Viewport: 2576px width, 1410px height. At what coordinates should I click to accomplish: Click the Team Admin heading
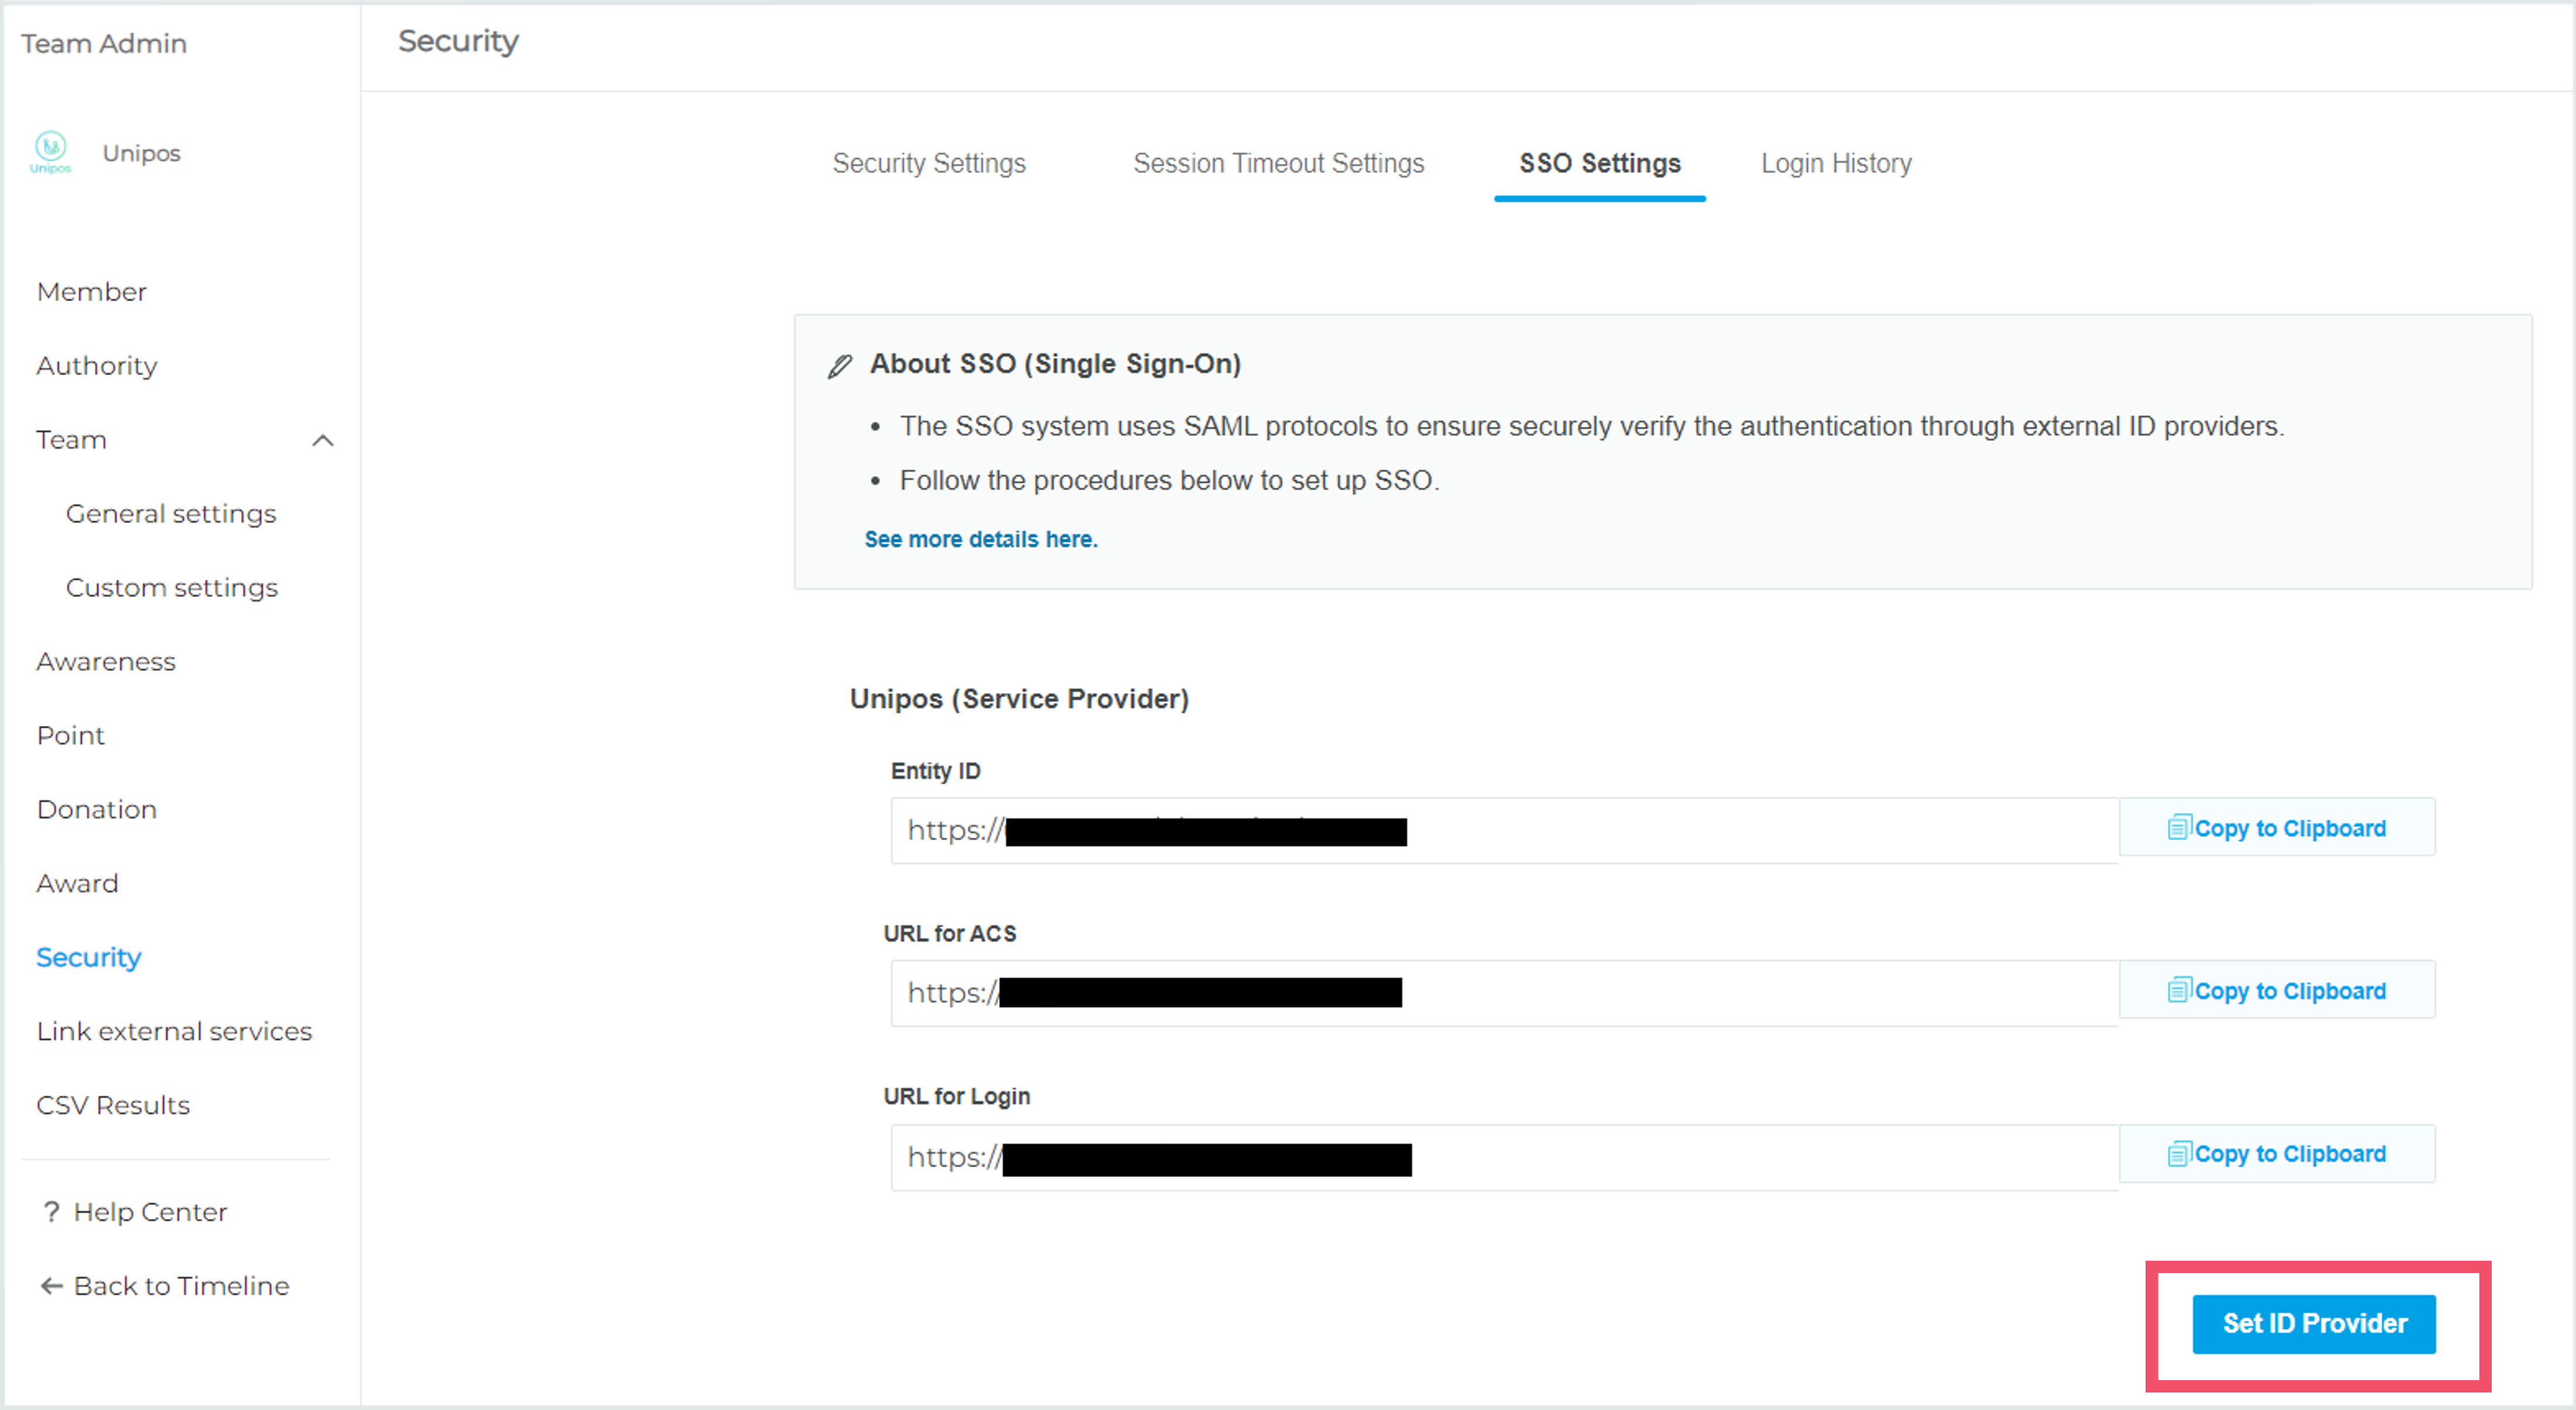coord(104,44)
